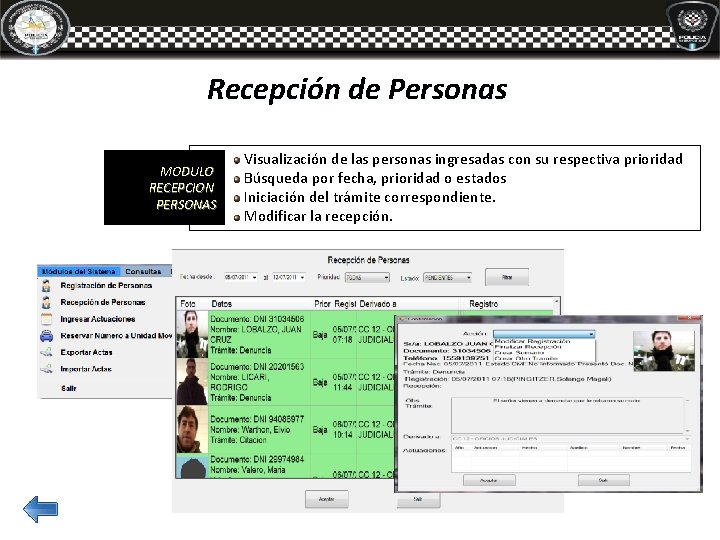Choose Salir in the modules menu
Screen dimensions: 720x540
pos(68,388)
